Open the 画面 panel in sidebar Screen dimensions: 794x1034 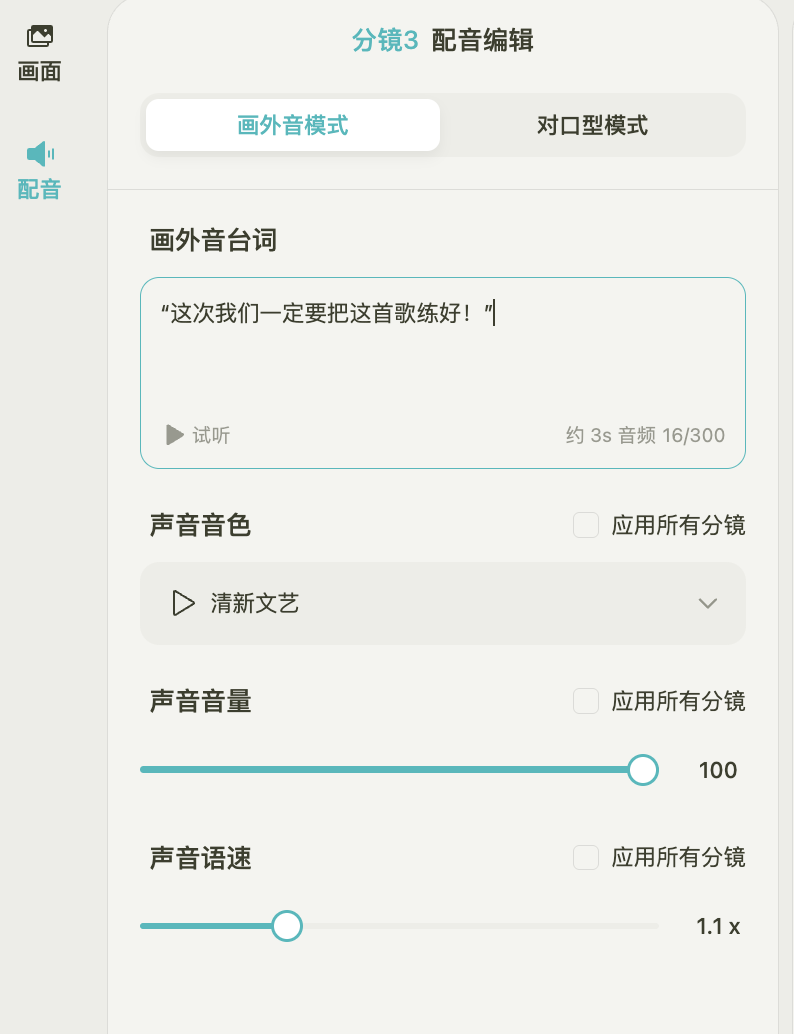[x=40, y=53]
